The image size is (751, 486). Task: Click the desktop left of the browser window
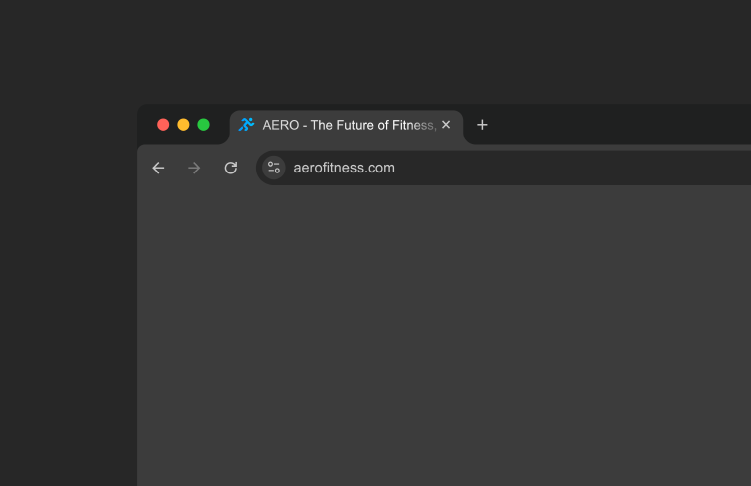[x=68, y=300]
